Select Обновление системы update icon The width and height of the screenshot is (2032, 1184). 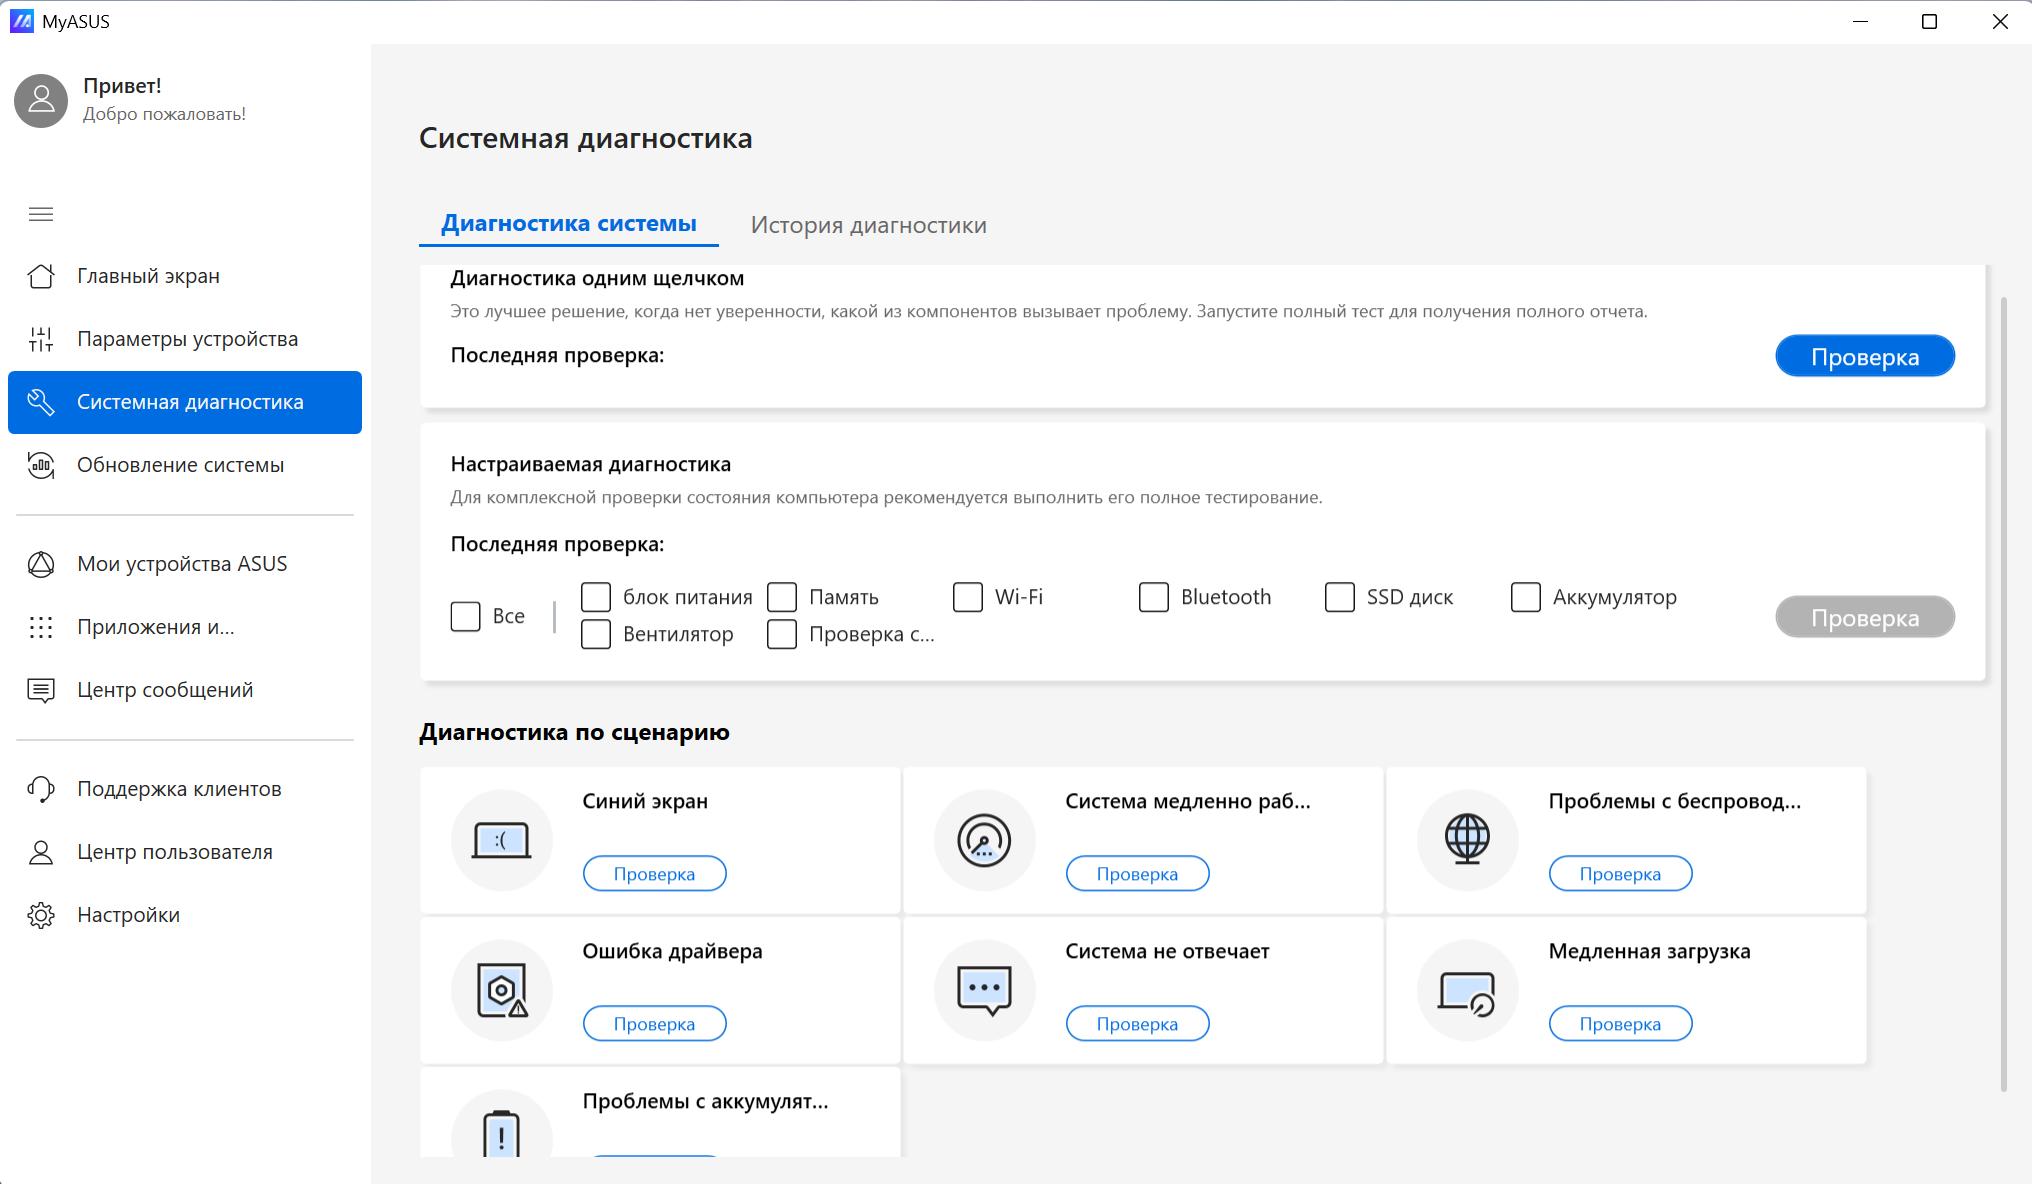coord(41,465)
